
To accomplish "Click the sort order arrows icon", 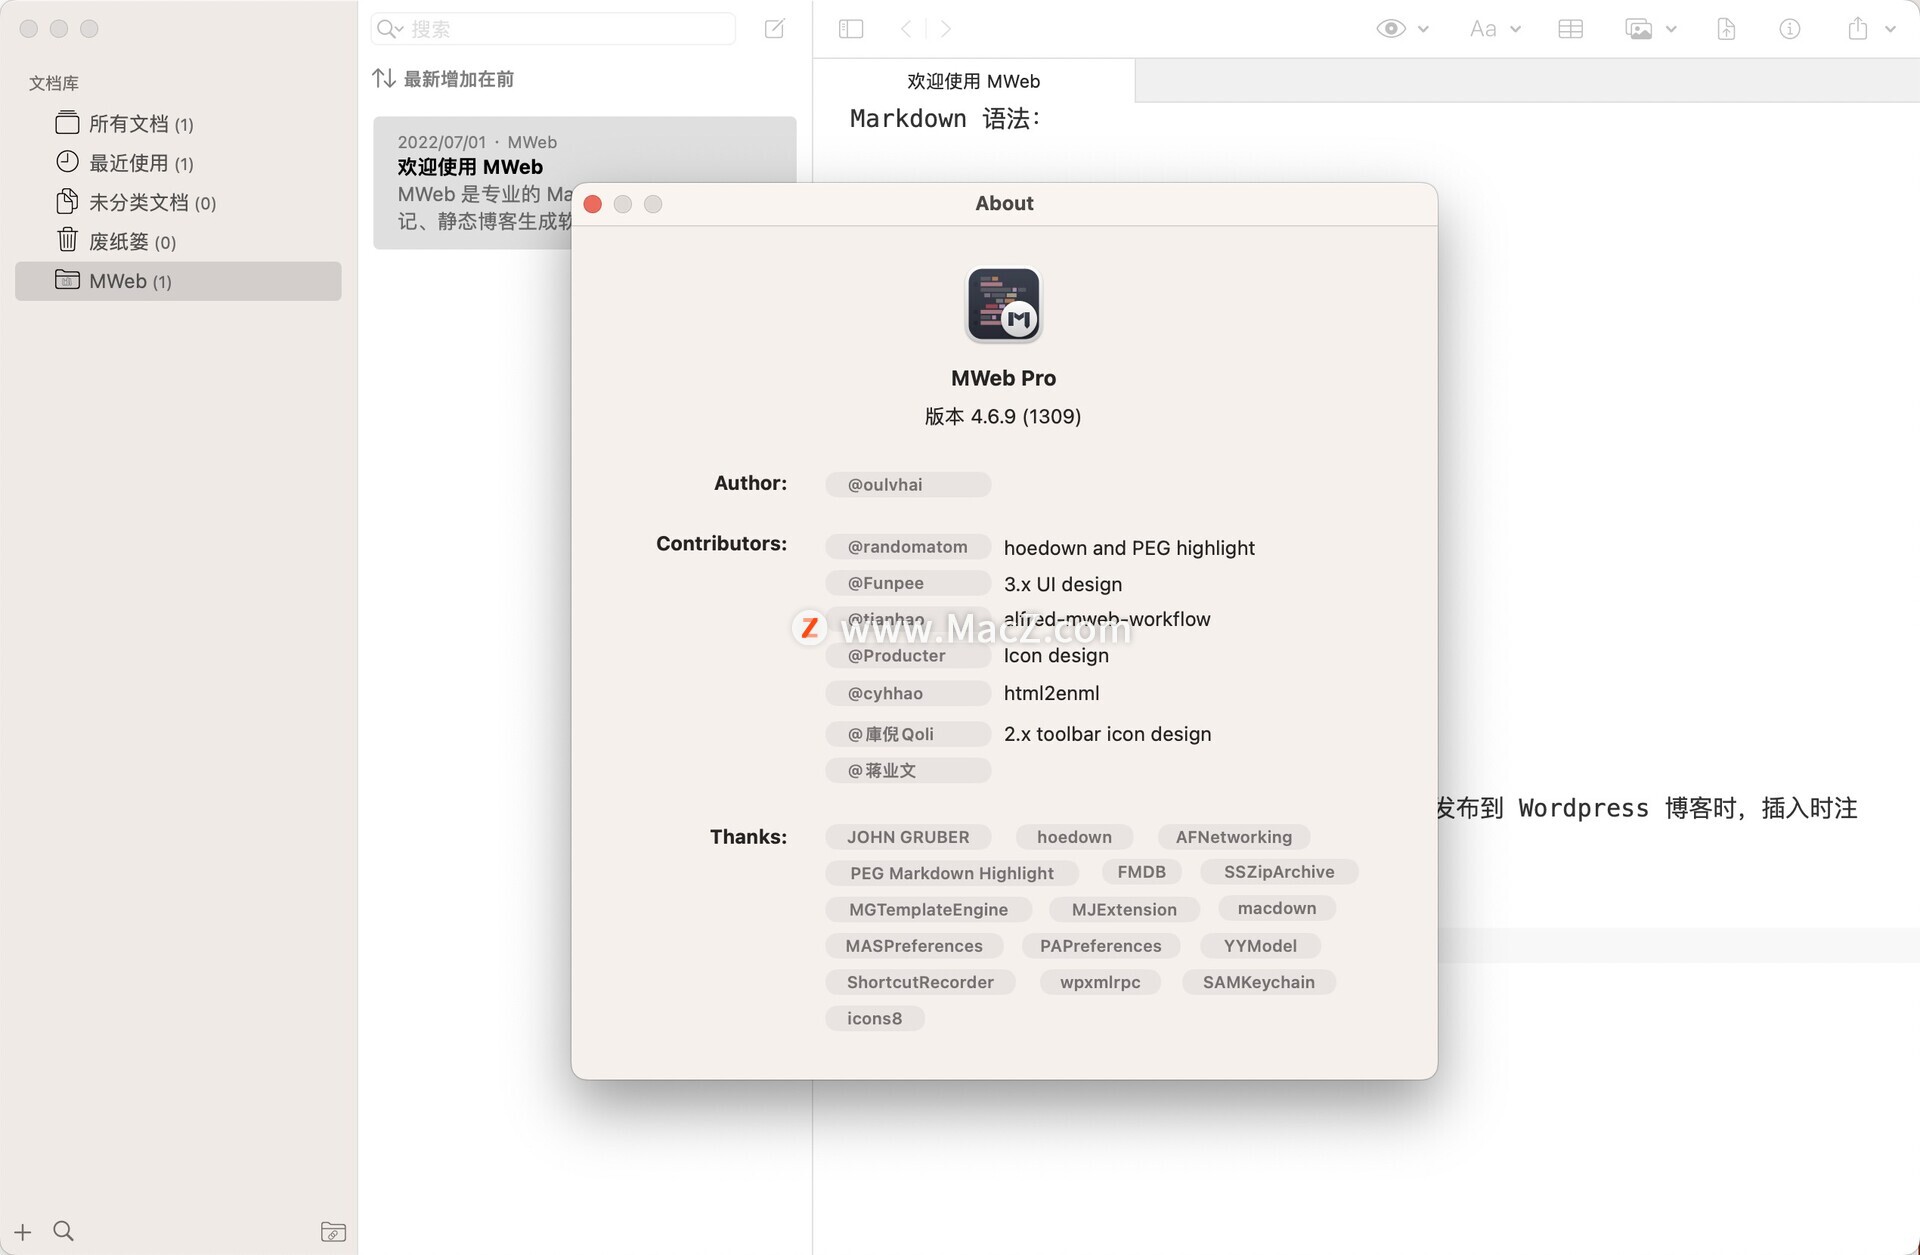I will click(384, 78).
